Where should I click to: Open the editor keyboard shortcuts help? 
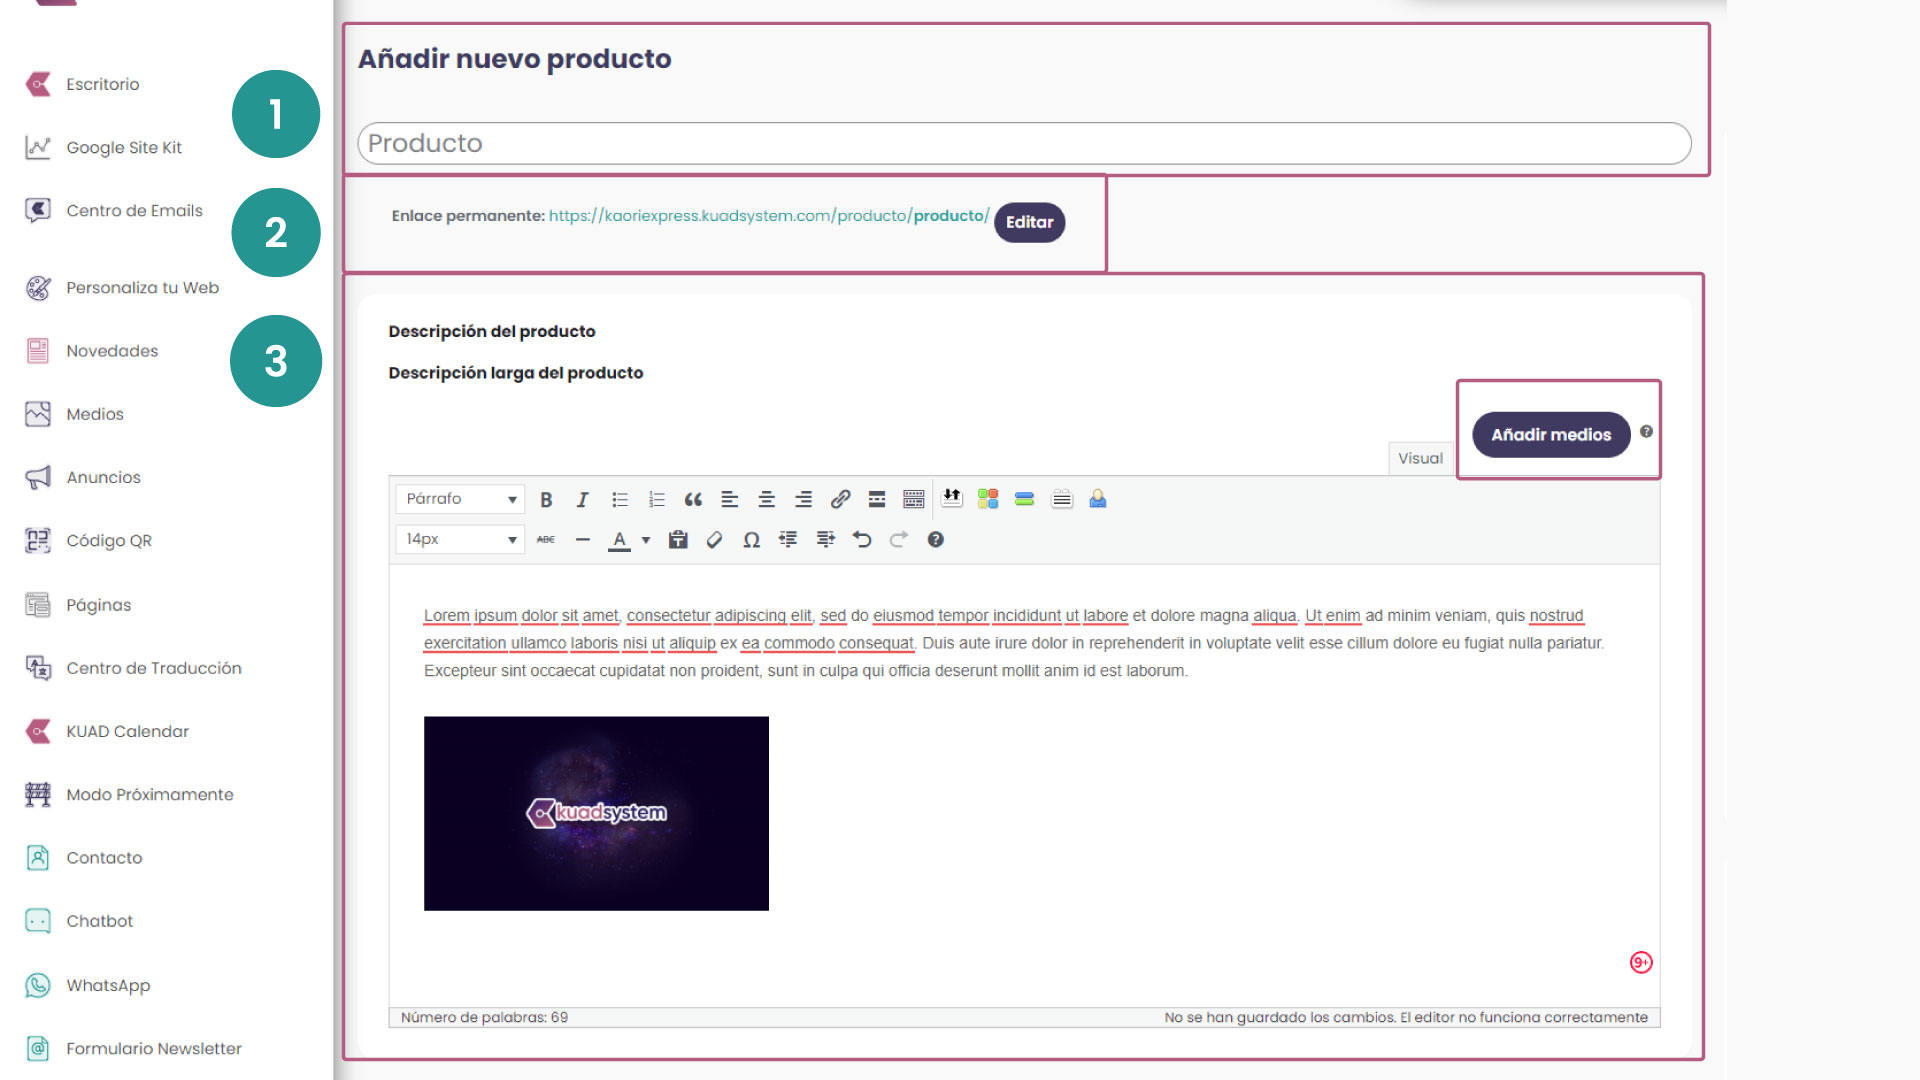click(936, 539)
